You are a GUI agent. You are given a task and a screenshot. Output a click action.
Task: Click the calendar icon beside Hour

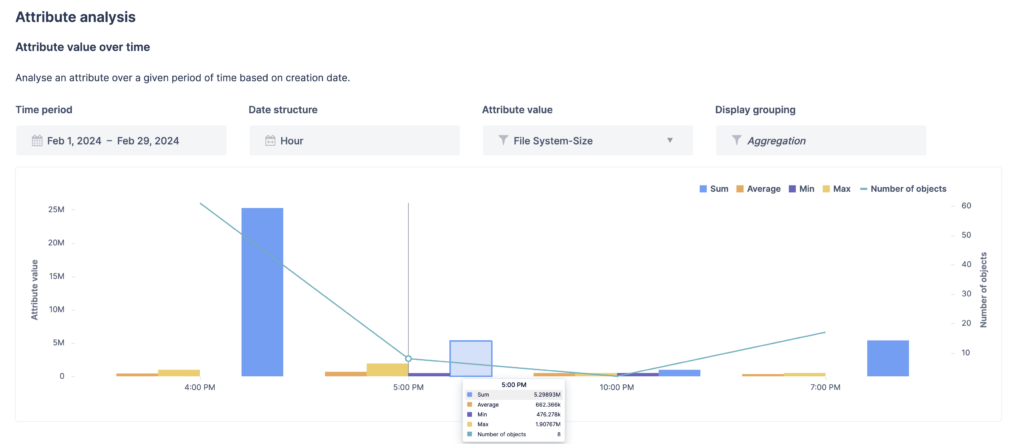click(270, 141)
